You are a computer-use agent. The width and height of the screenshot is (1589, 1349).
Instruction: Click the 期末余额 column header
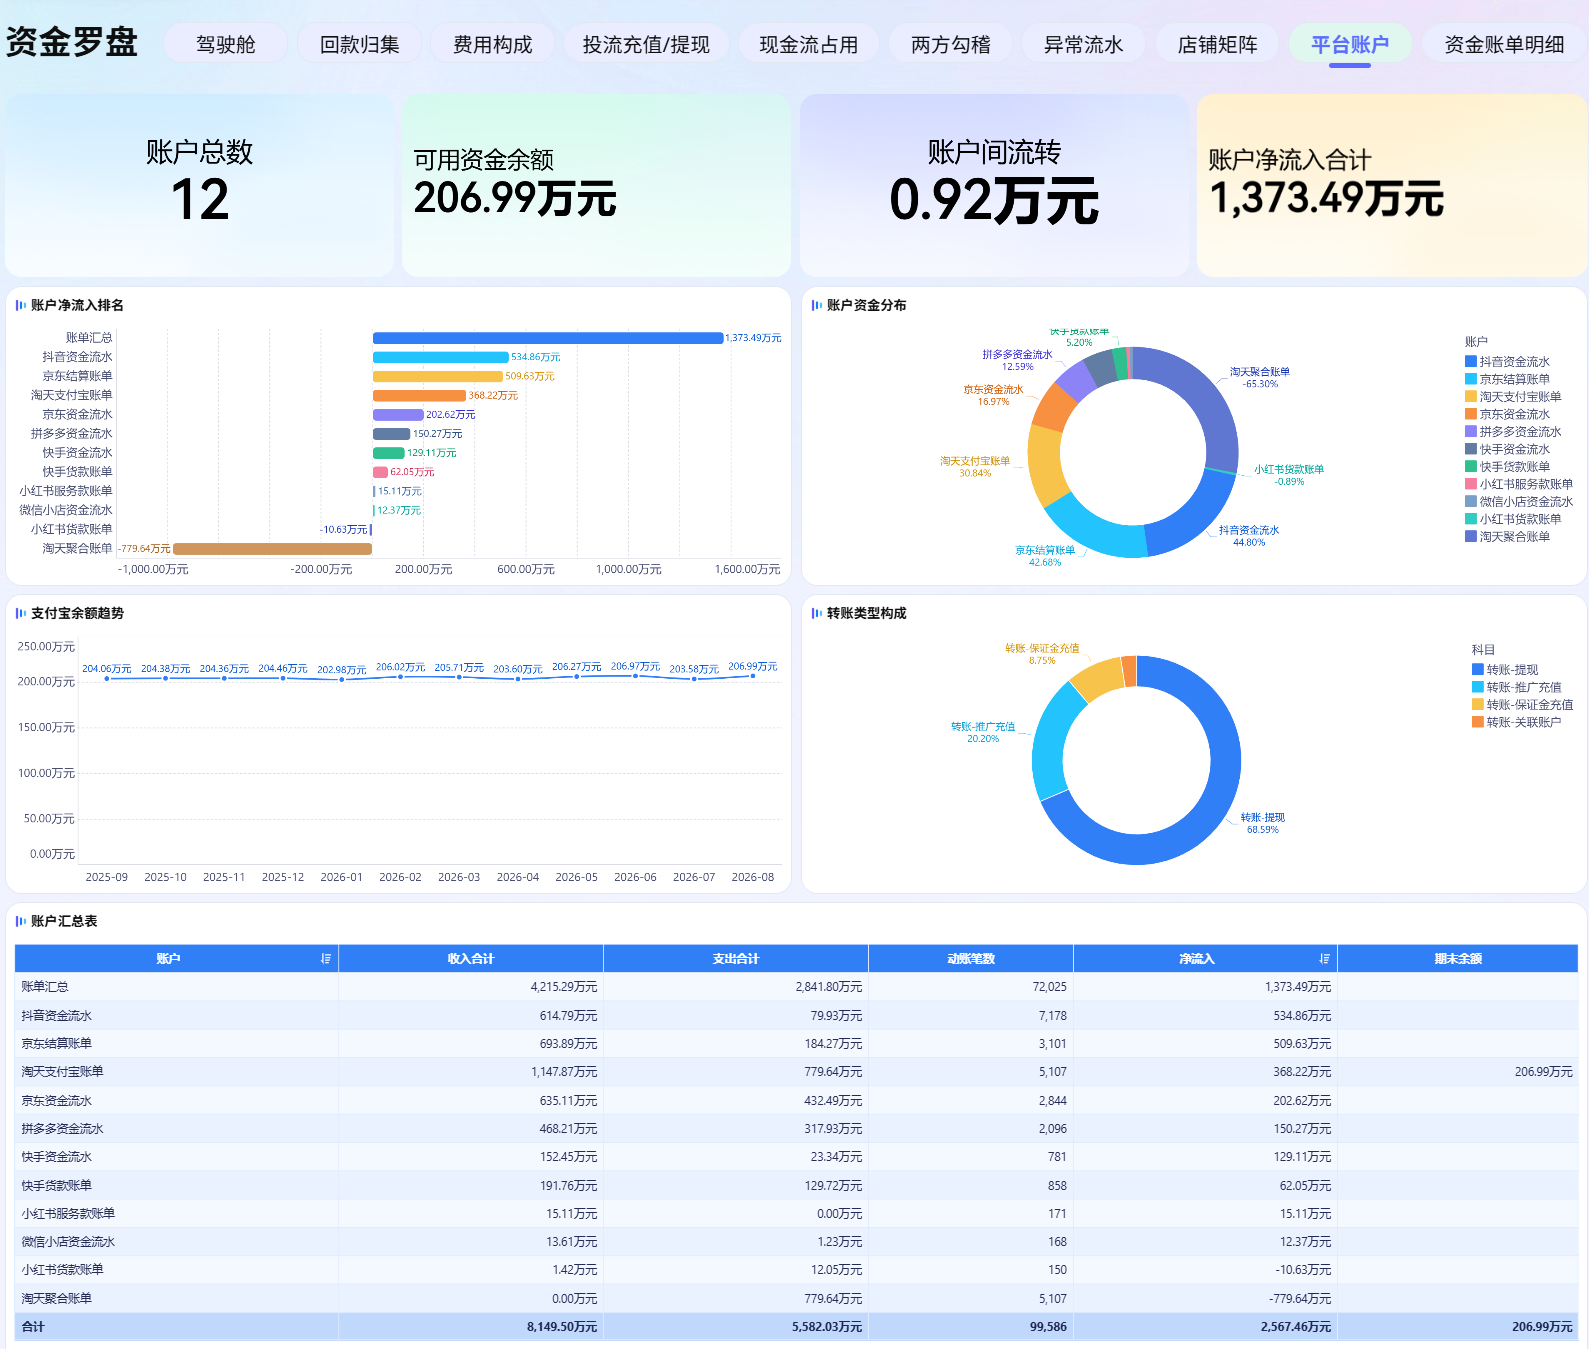tap(1458, 959)
